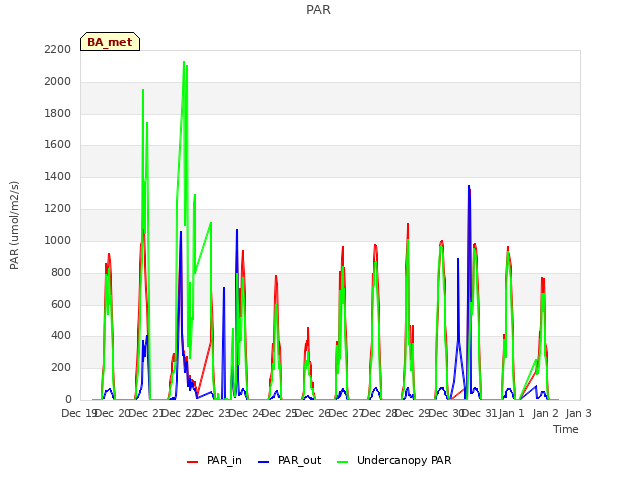Screen dimensions: 640x480
Task: Click the Time x-axis label
Action: click(x=566, y=429)
